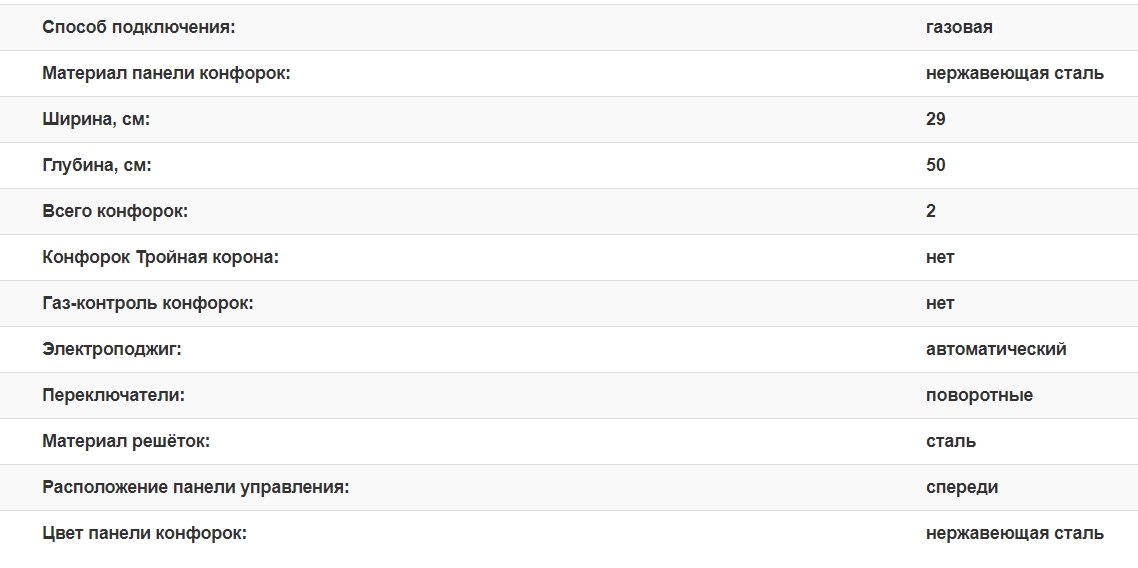Click the "Всего конфорок:" label
This screenshot has height=568, width=1138.
coord(115,211)
